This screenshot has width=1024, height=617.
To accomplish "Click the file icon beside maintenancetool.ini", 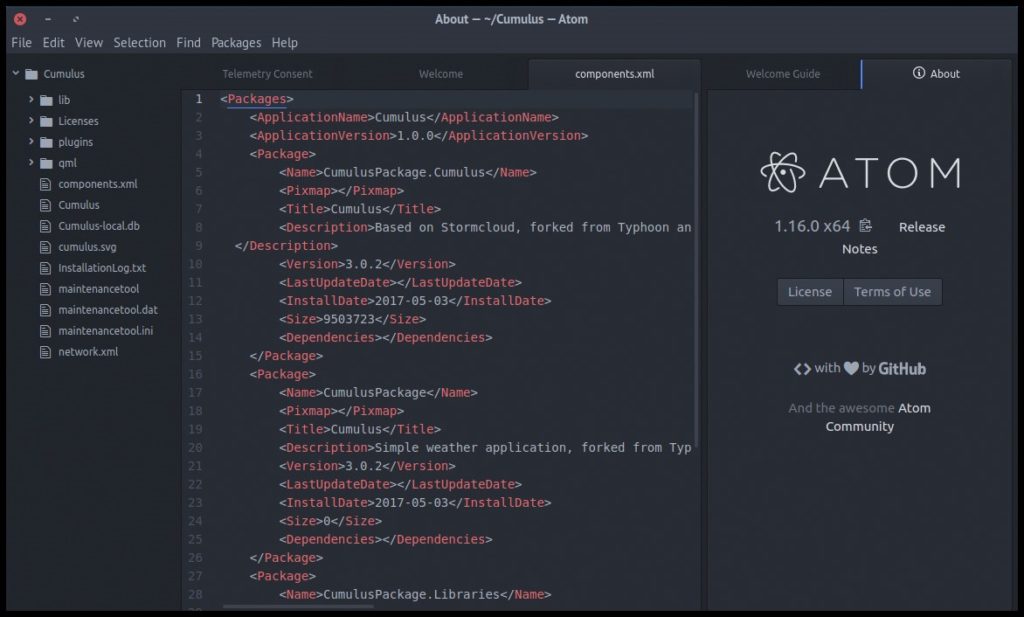I will coord(45,330).
